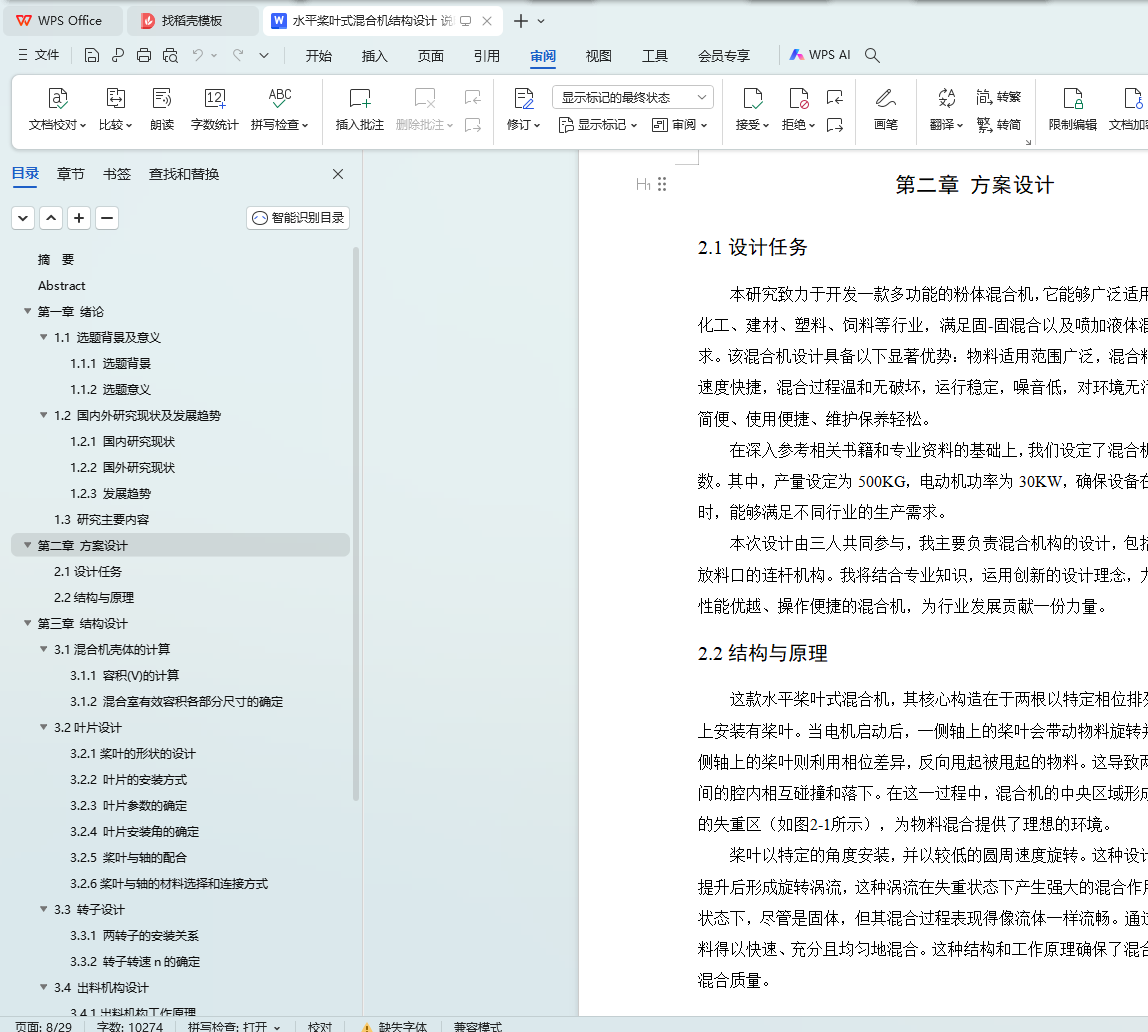Switch to the 视图 ribbon tab

598,56
